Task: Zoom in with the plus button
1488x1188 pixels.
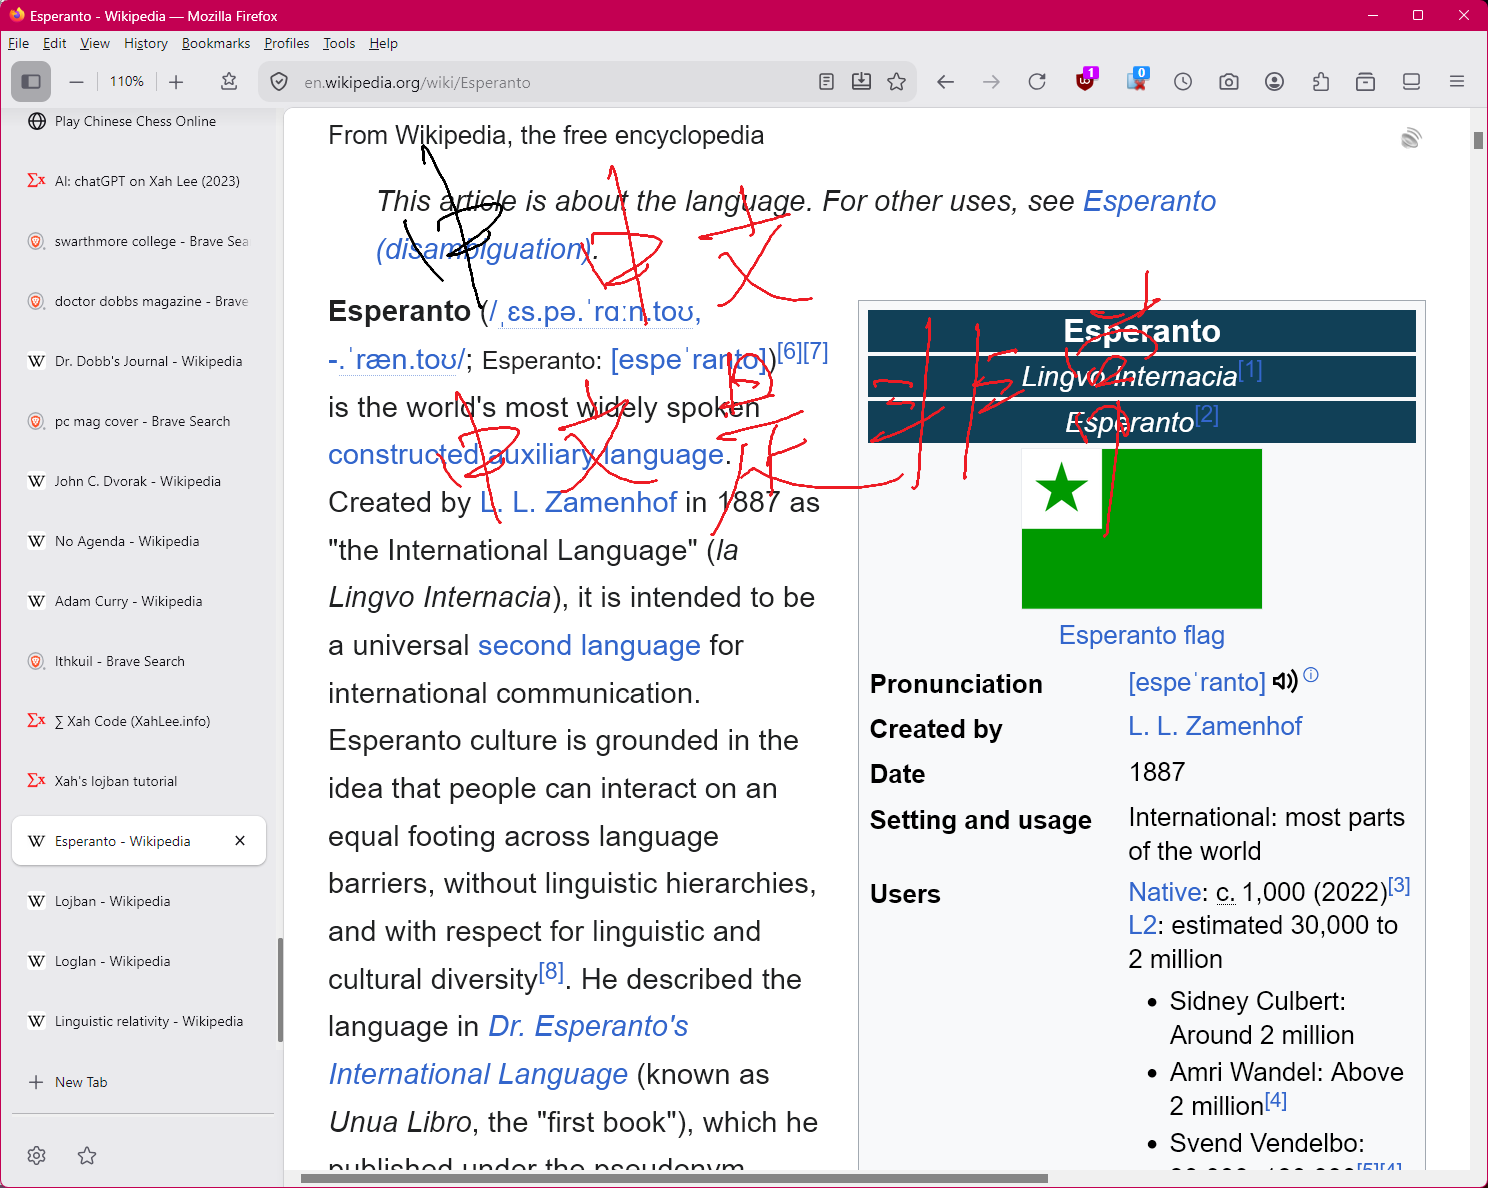Action: click(176, 82)
